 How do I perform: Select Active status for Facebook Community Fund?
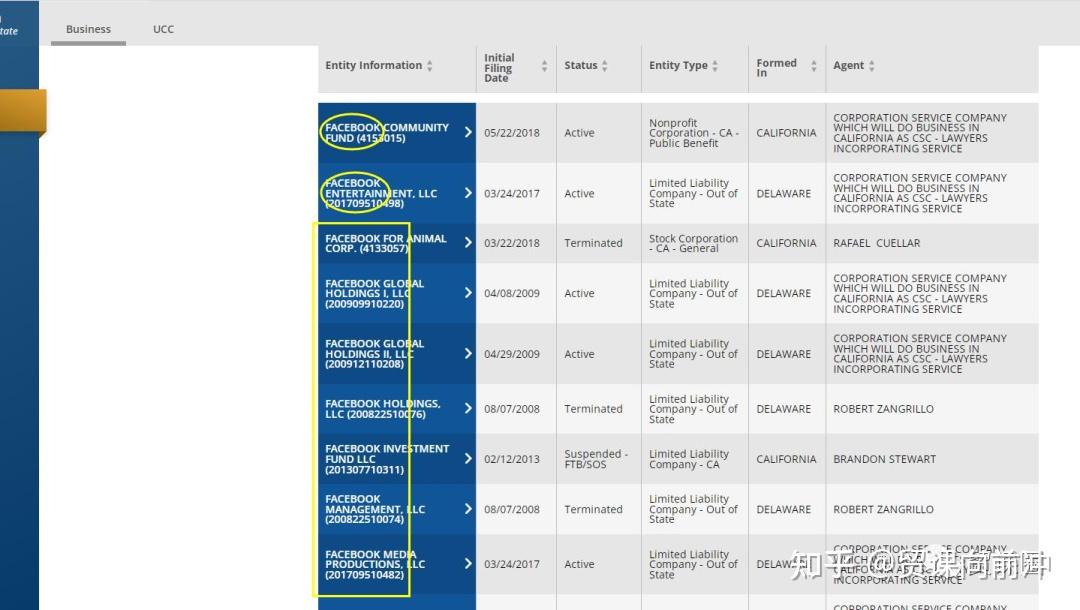click(x=579, y=133)
